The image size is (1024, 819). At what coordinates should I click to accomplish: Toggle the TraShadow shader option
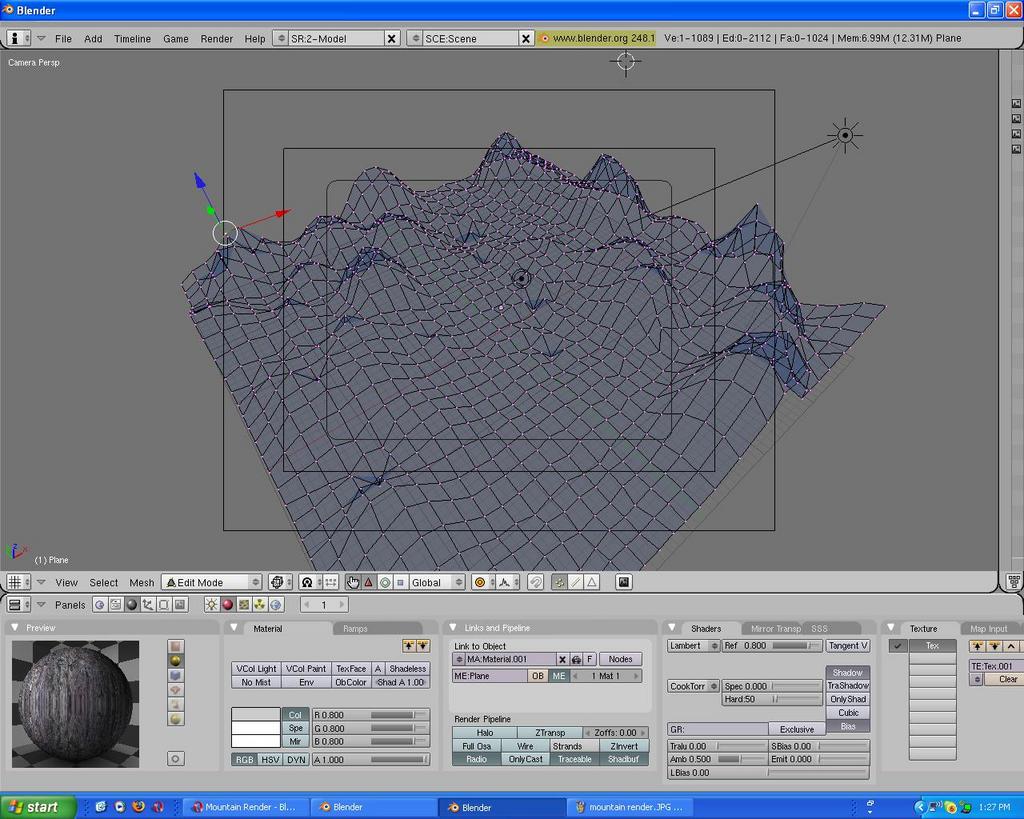coord(848,686)
